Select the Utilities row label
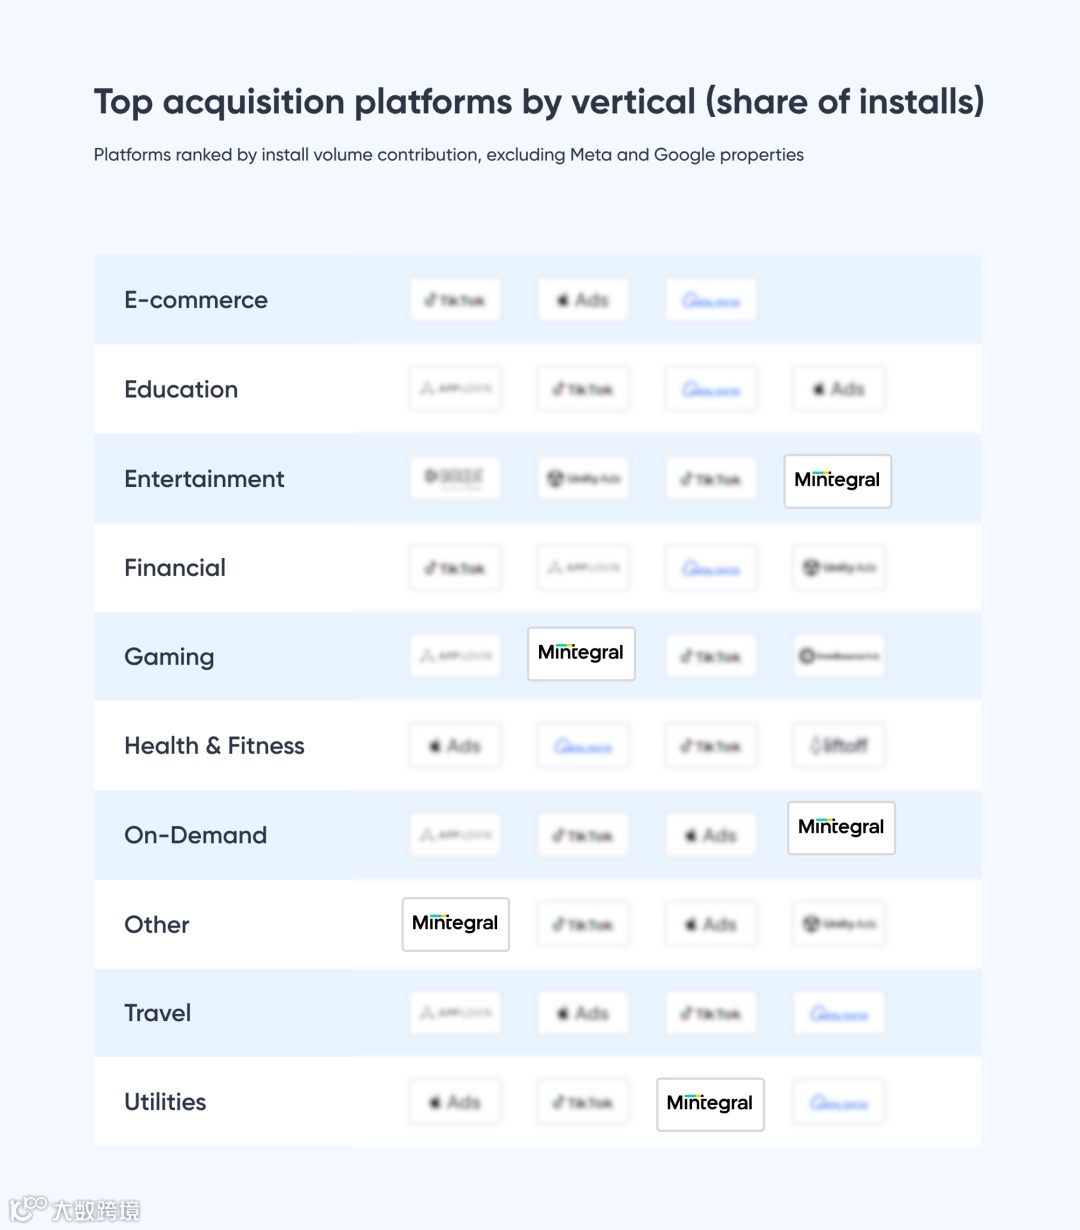 pyautogui.click(x=165, y=1102)
